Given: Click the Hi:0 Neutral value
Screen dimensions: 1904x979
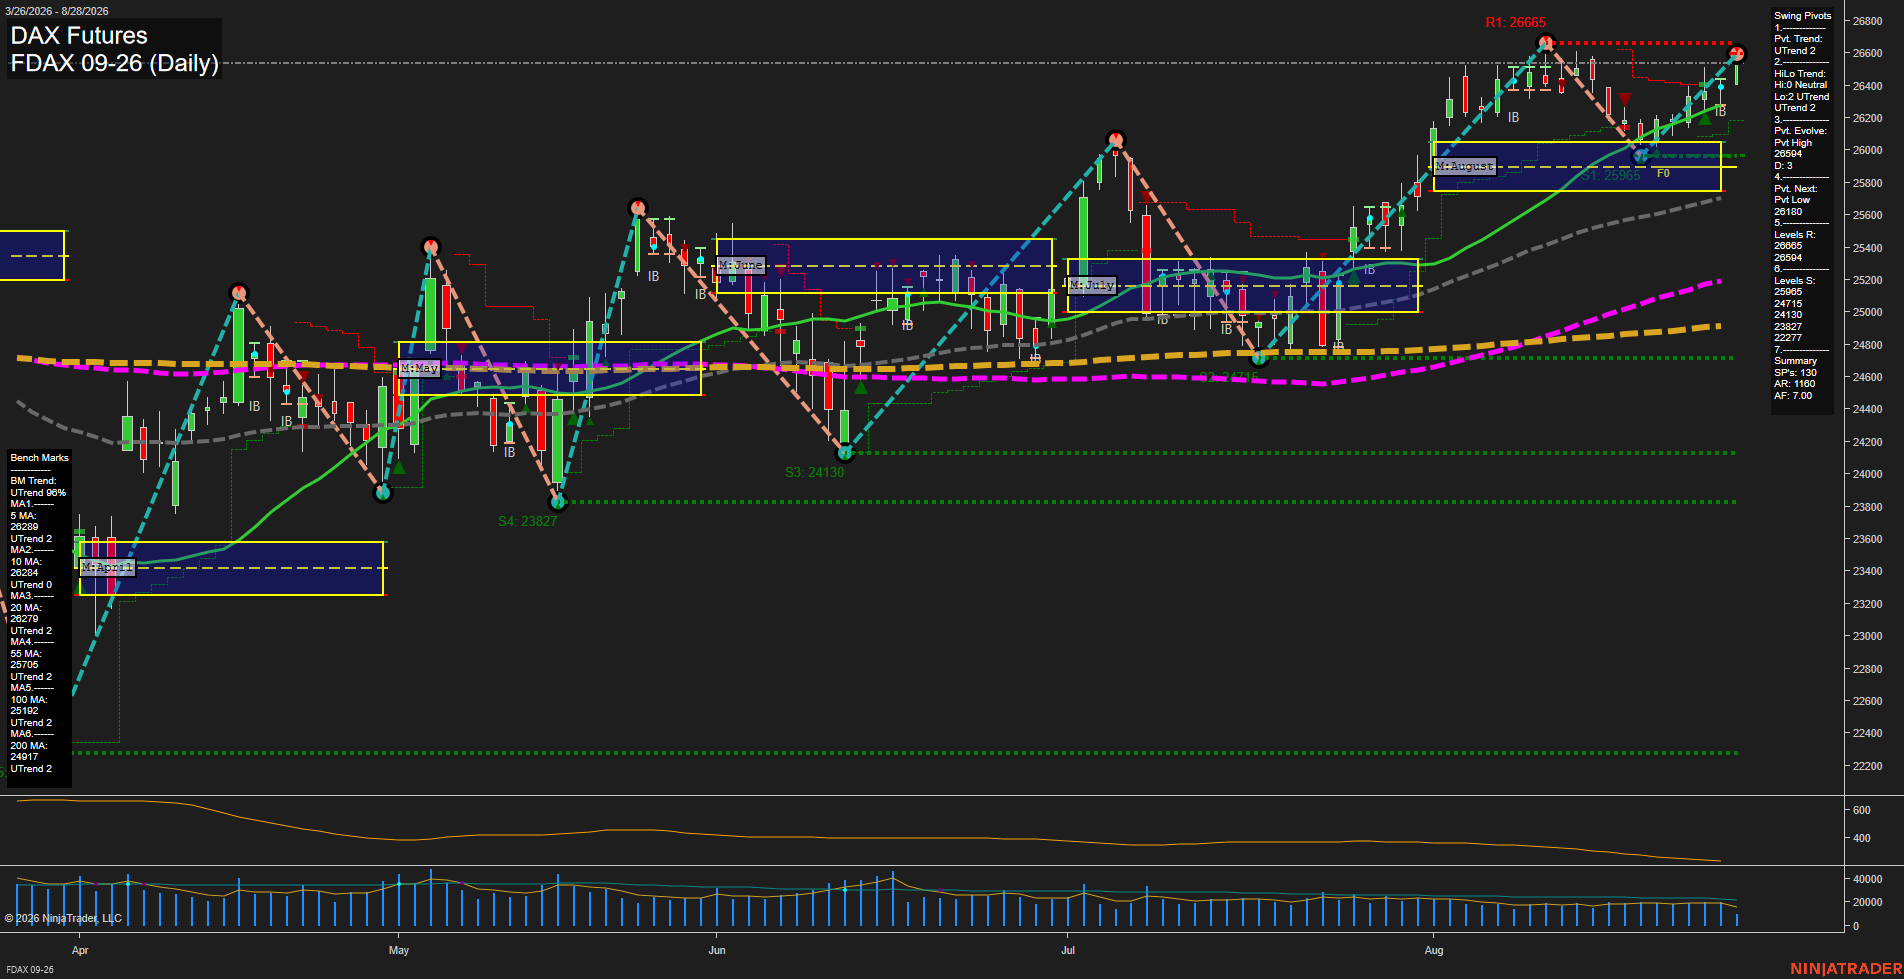Looking at the screenshot, I should click(x=1800, y=85).
